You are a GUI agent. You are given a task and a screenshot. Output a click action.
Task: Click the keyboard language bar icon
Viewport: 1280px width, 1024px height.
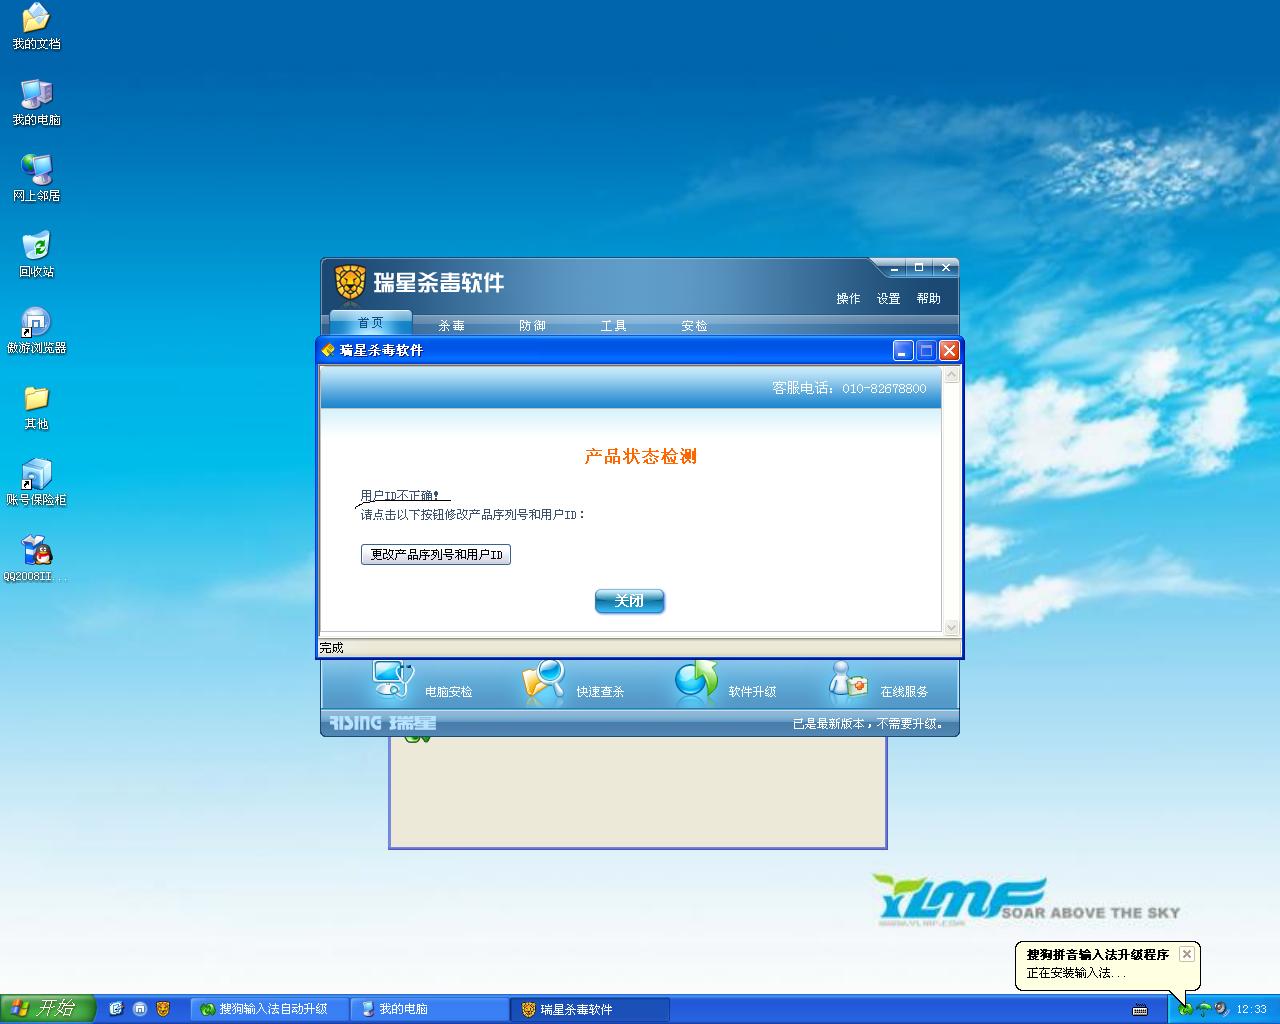click(x=1140, y=1009)
